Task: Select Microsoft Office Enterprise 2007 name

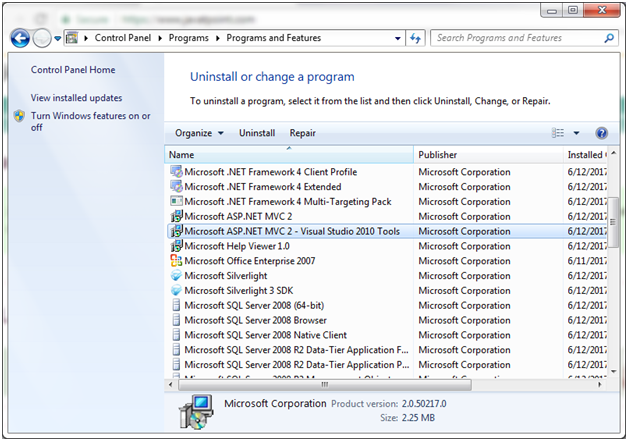Action: pyautogui.click(x=250, y=261)
